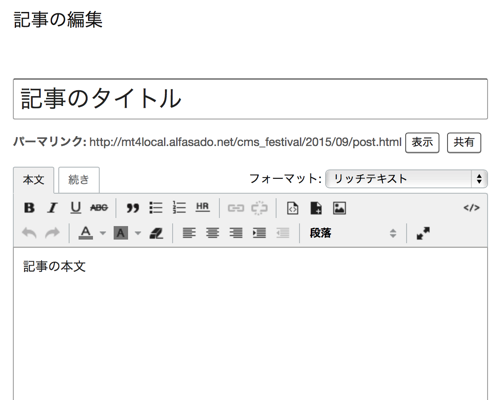Open フォーマット リッチテキスト dropdown
Image resolution: width=500 pixels, height=400 pixels.
pyautogui.click(x=406, y=179)
